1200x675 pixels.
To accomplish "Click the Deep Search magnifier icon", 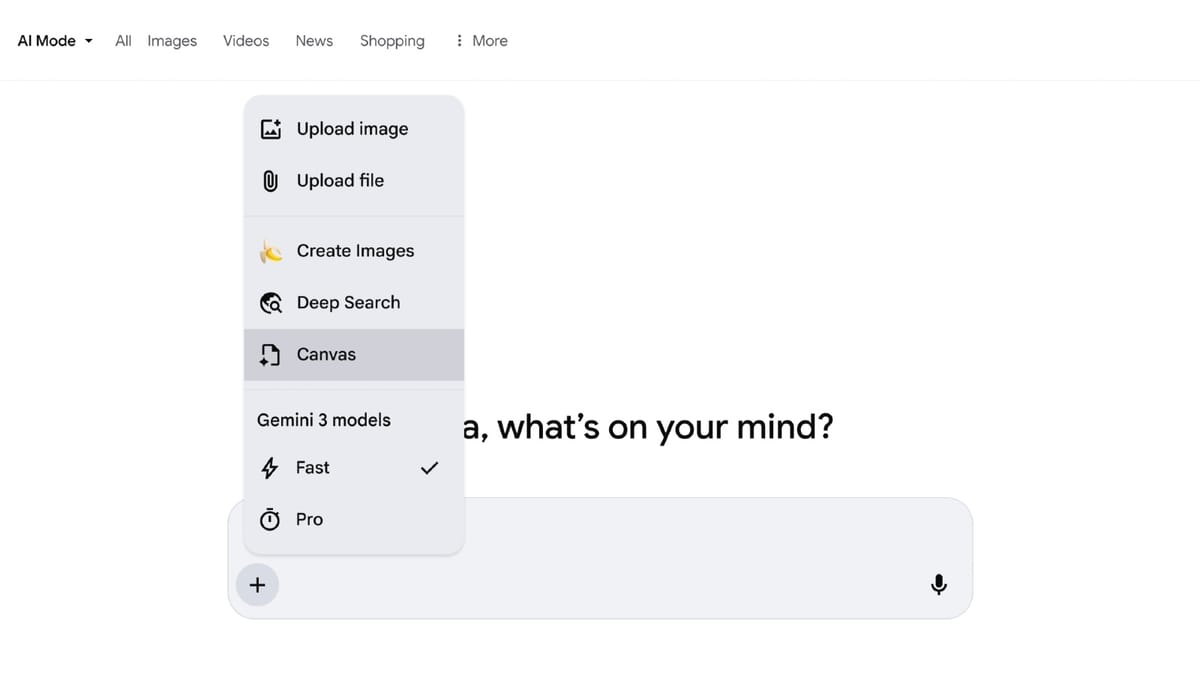I will click(270, 302).
